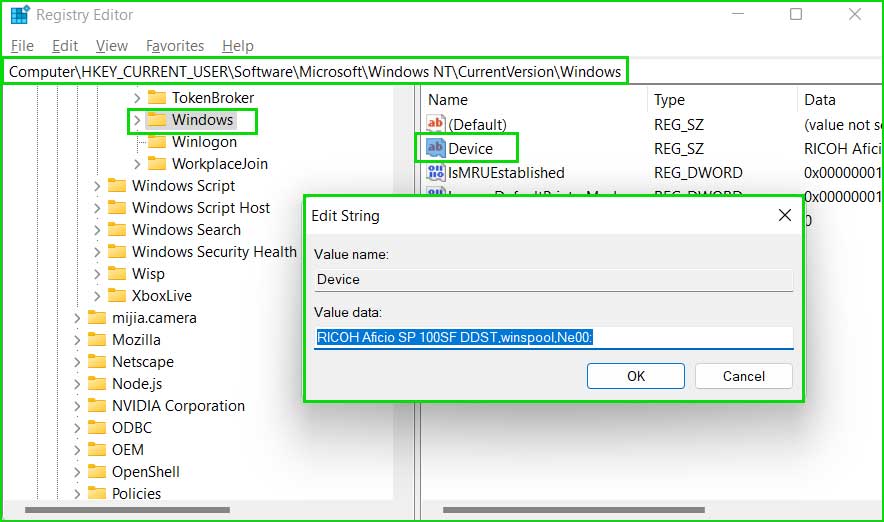Click the Node.js folder icon
The height and width of the screenshot is (522, 884).
click(x=97, y=383)
